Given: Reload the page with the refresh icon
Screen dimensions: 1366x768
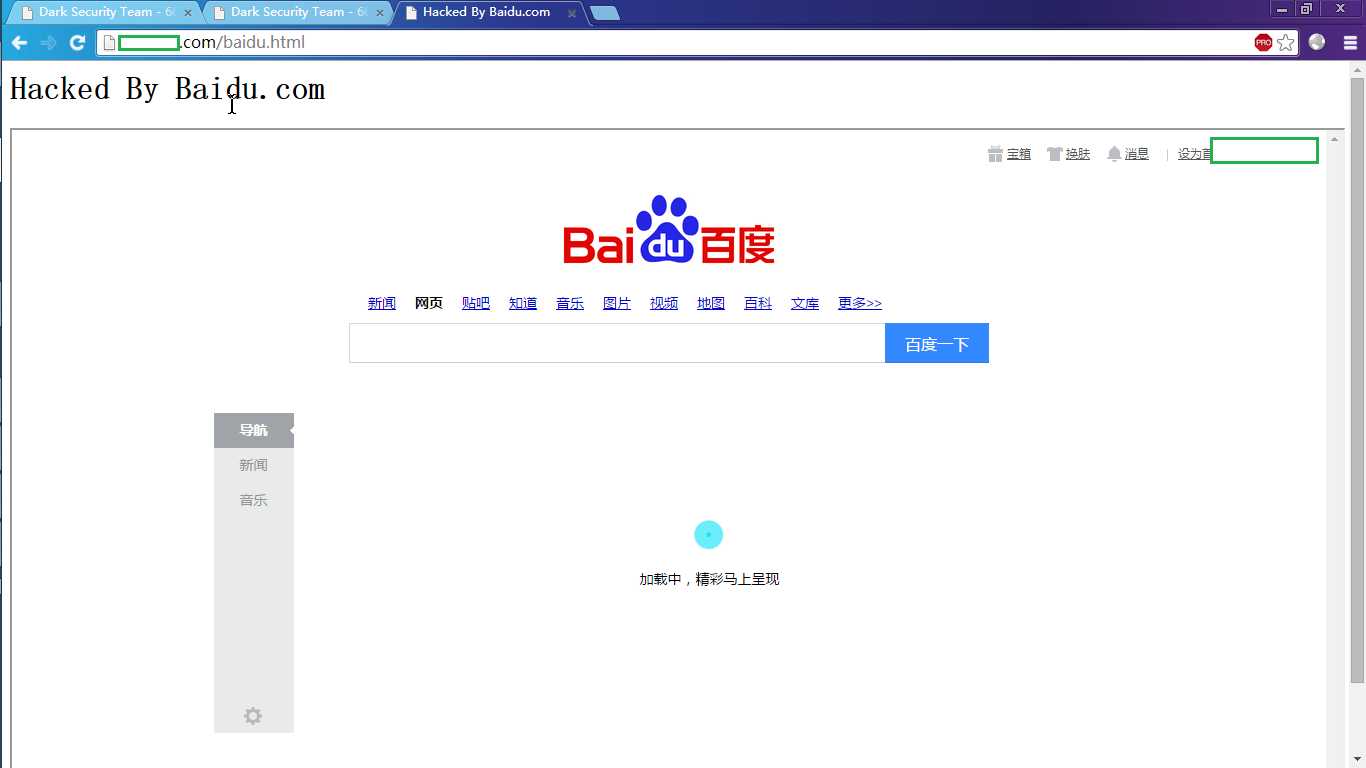Looking at the screenshot, I should [77, 43].
